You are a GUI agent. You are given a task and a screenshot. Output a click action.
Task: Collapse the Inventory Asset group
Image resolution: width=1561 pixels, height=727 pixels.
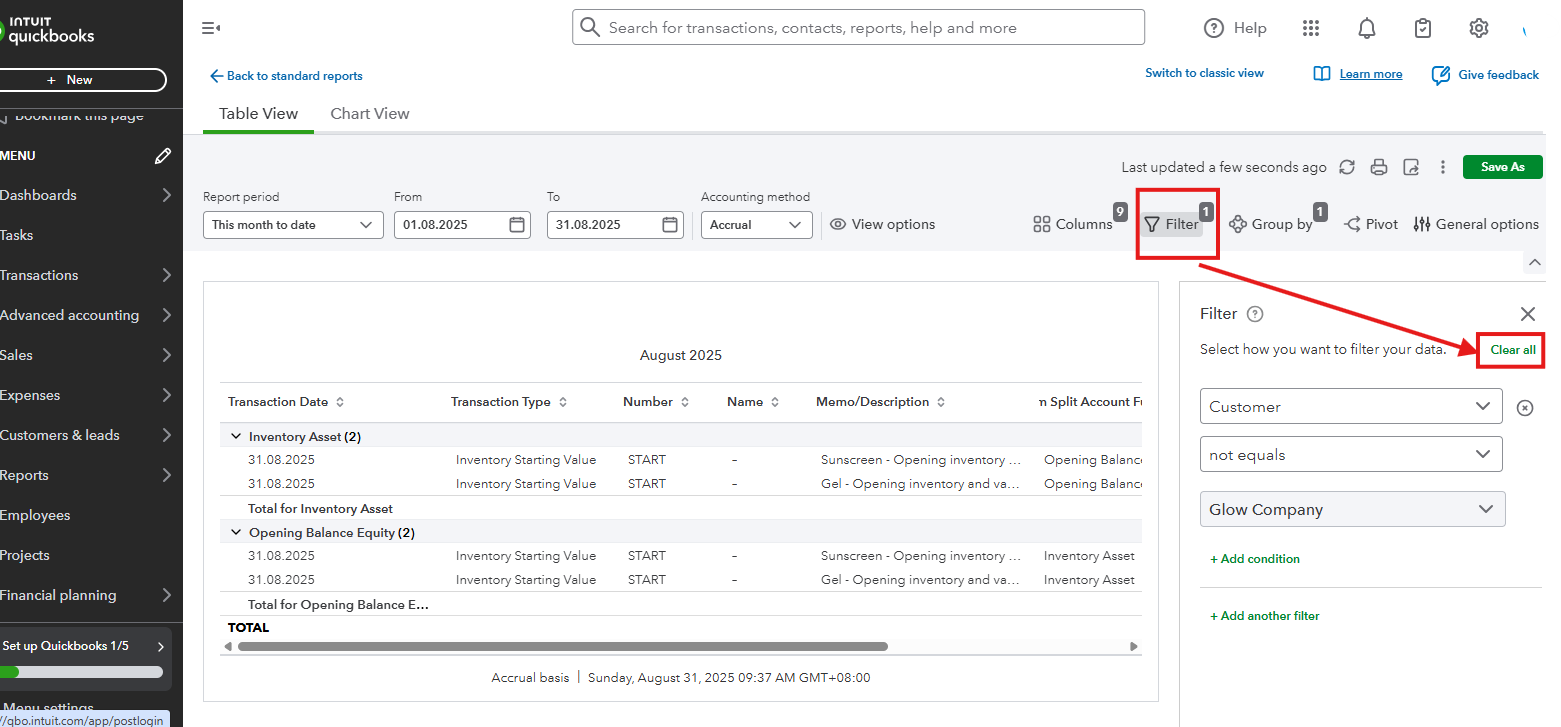(x=236, y=437)
